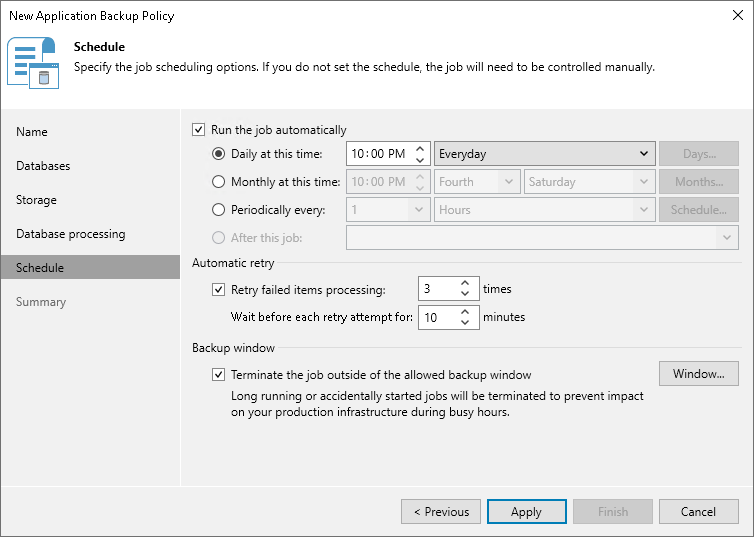Open the backup Window... settings
Viewport: 754px width, 537px height.
[x=699, y=374]
